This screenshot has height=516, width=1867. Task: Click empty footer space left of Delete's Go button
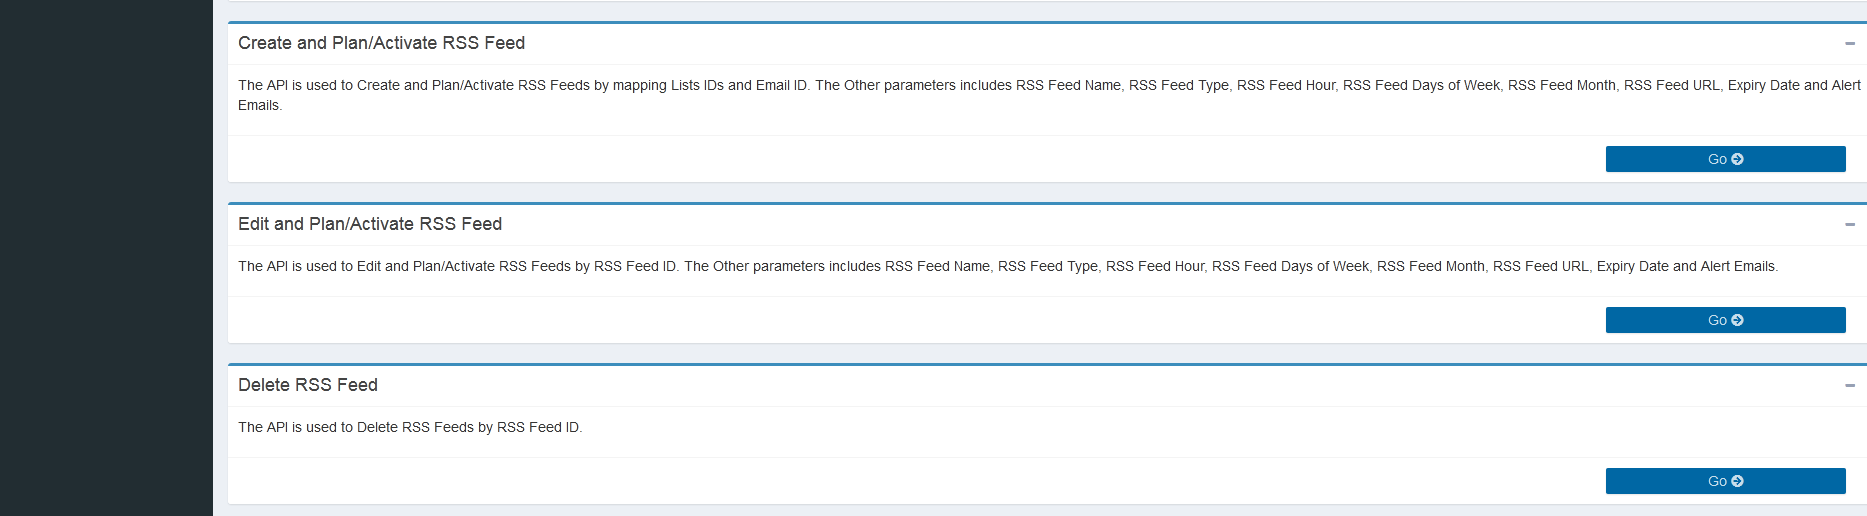pos(900,481)
